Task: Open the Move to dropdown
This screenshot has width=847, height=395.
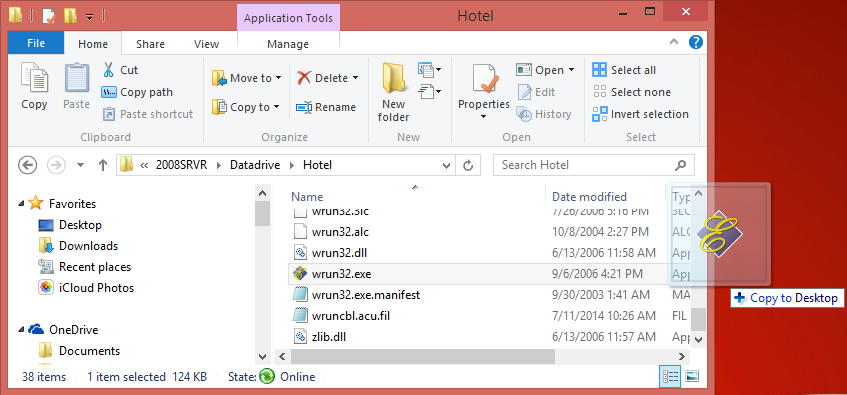Action: 246,78
